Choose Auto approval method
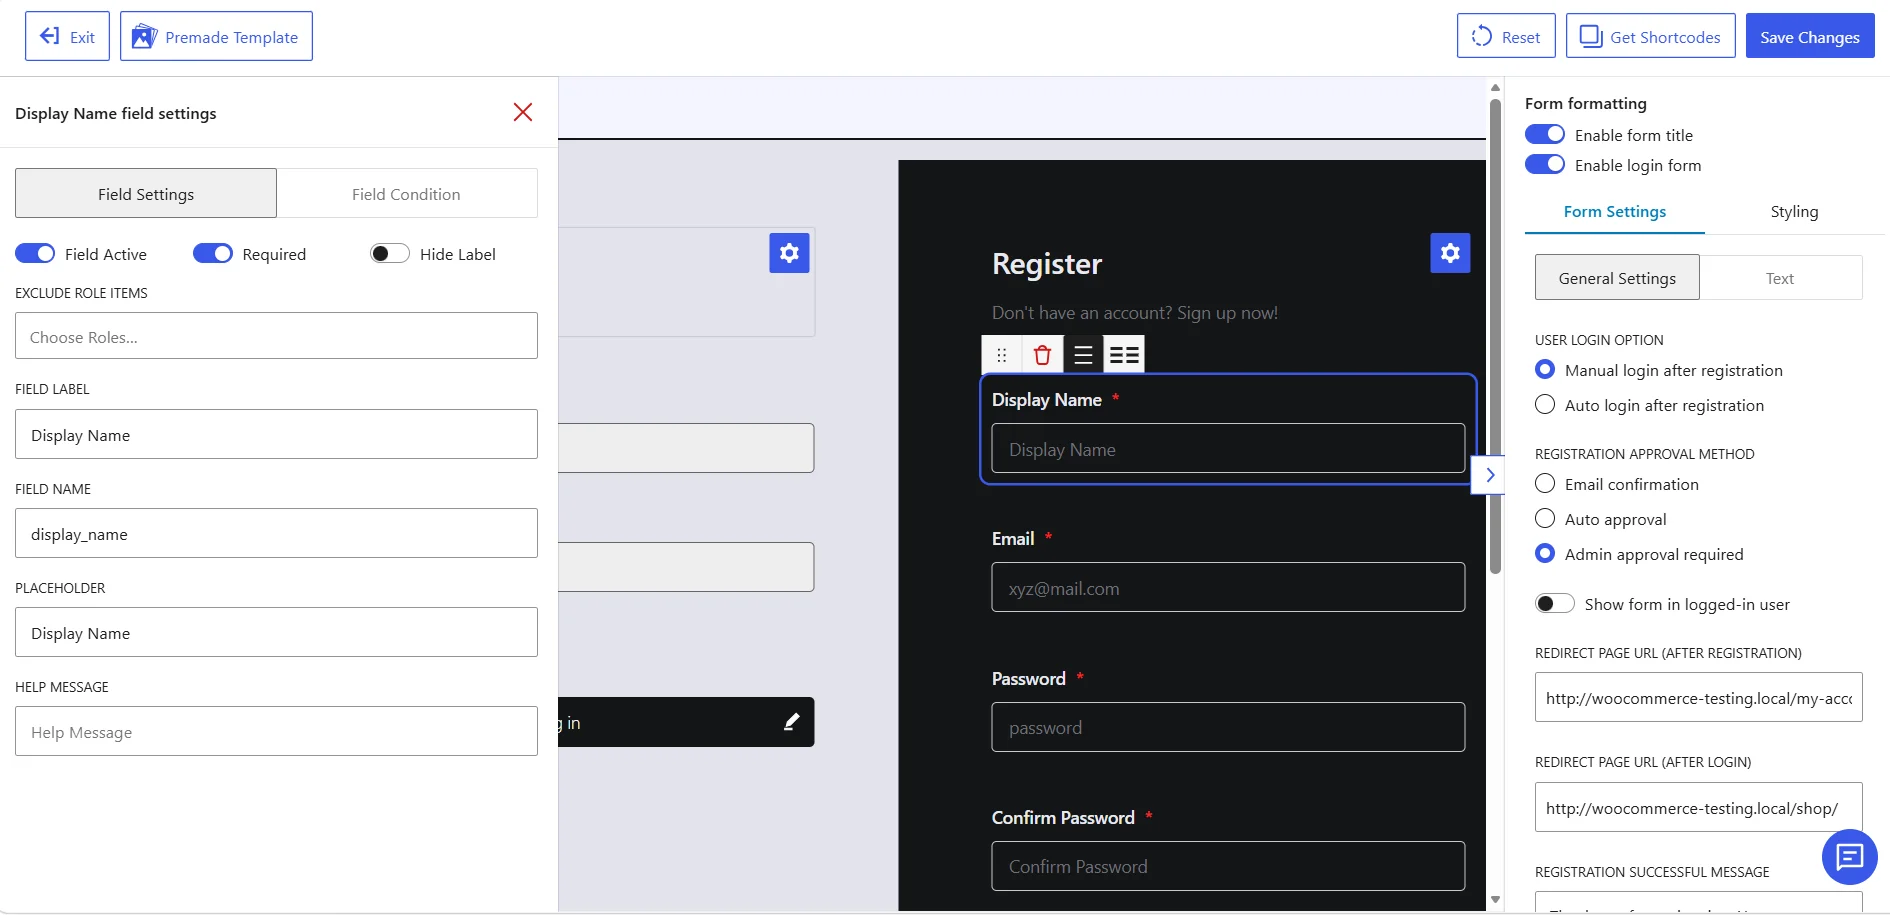 pyautogui.click(x=1545, y=519)
